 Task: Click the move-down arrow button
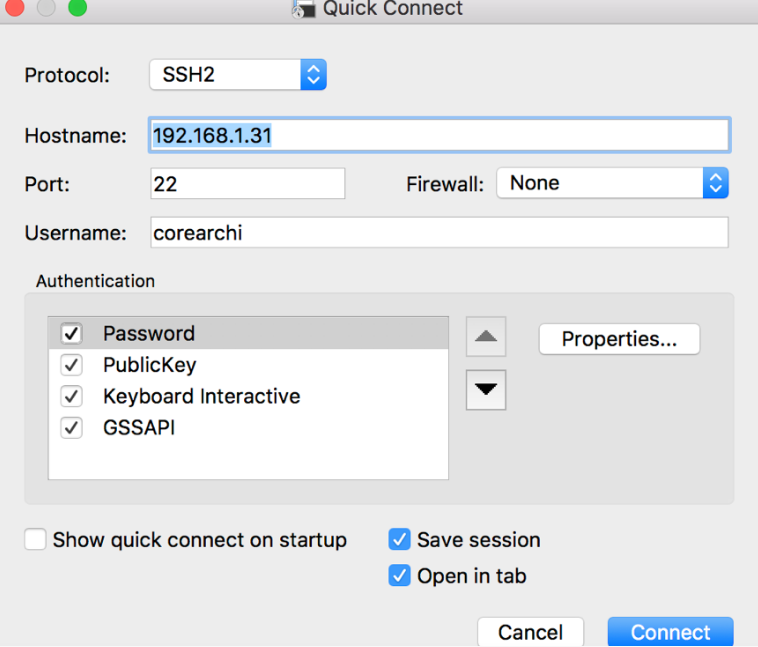pos(486,390)
